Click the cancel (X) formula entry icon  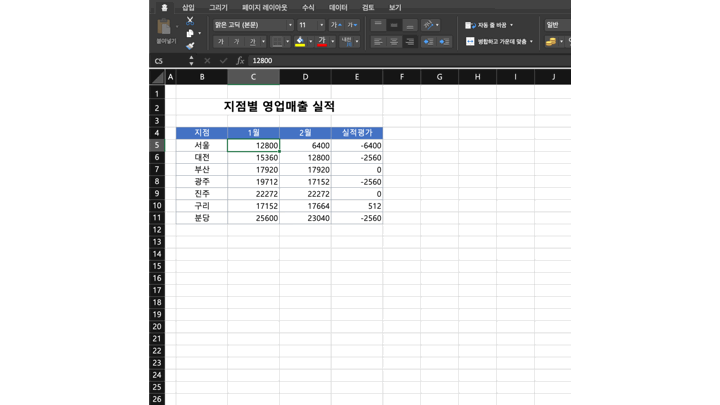tap(207, 61)
